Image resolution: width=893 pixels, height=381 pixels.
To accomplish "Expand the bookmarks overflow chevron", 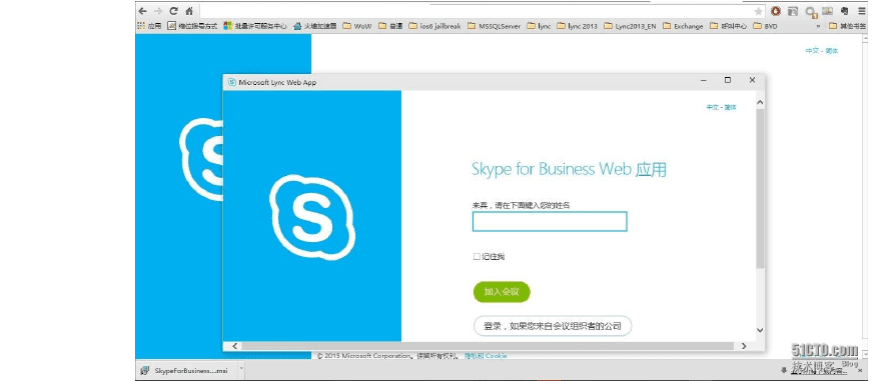I will click(x=818, y=26).
